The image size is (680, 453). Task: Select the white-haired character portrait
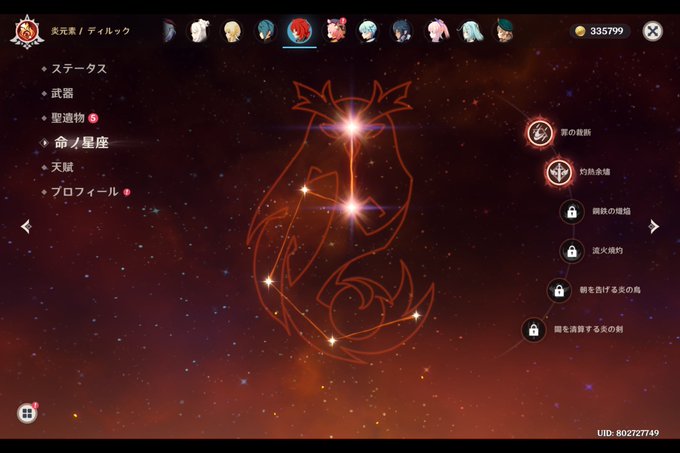pyautogui.click(x=199, y=31)
